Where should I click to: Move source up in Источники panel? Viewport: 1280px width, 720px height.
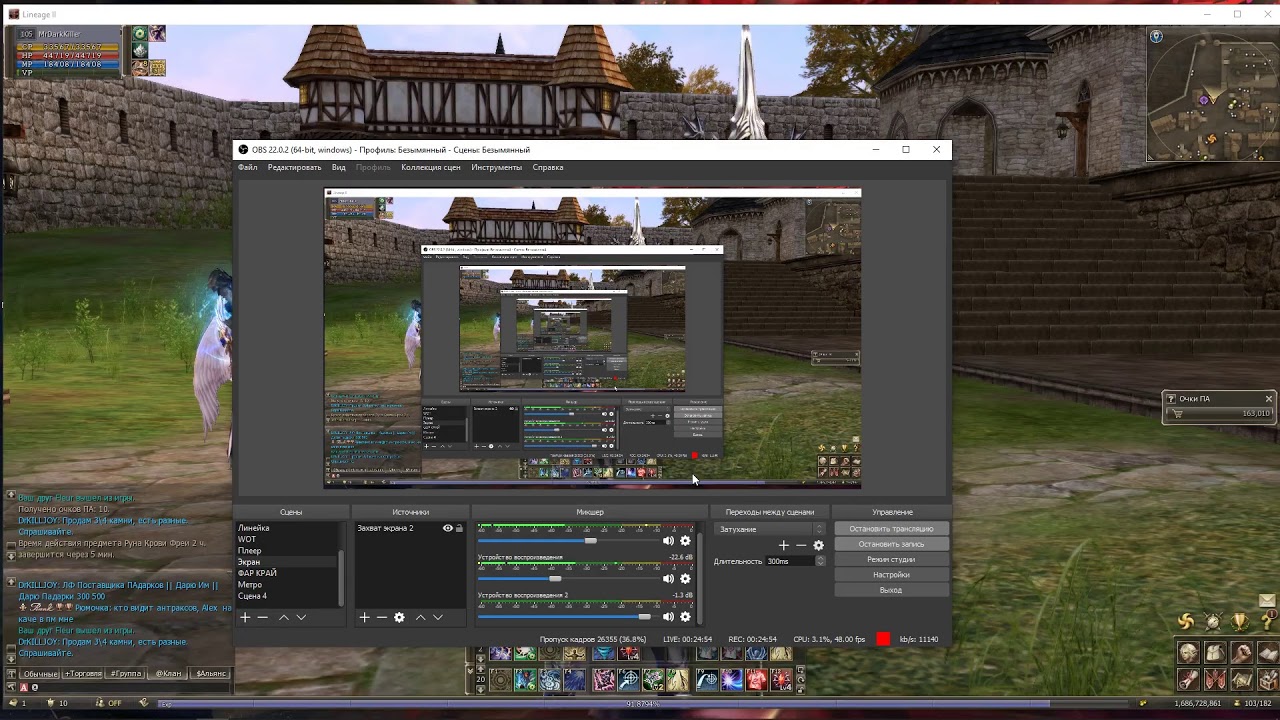coord(420,617)
